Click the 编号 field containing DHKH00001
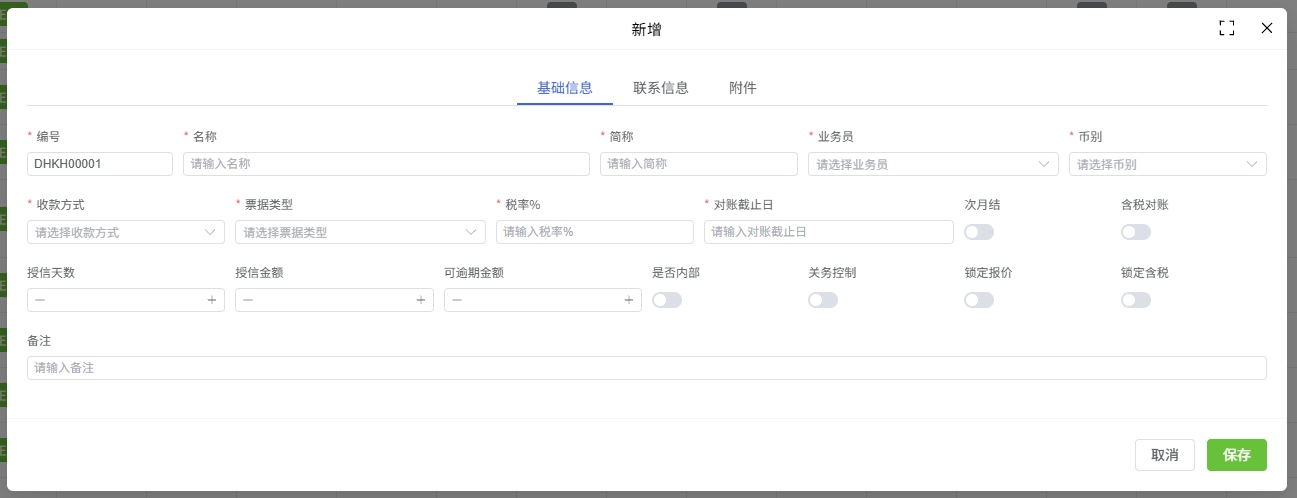The width and height of the screenshot is (1297, 498). pos(100,164)
